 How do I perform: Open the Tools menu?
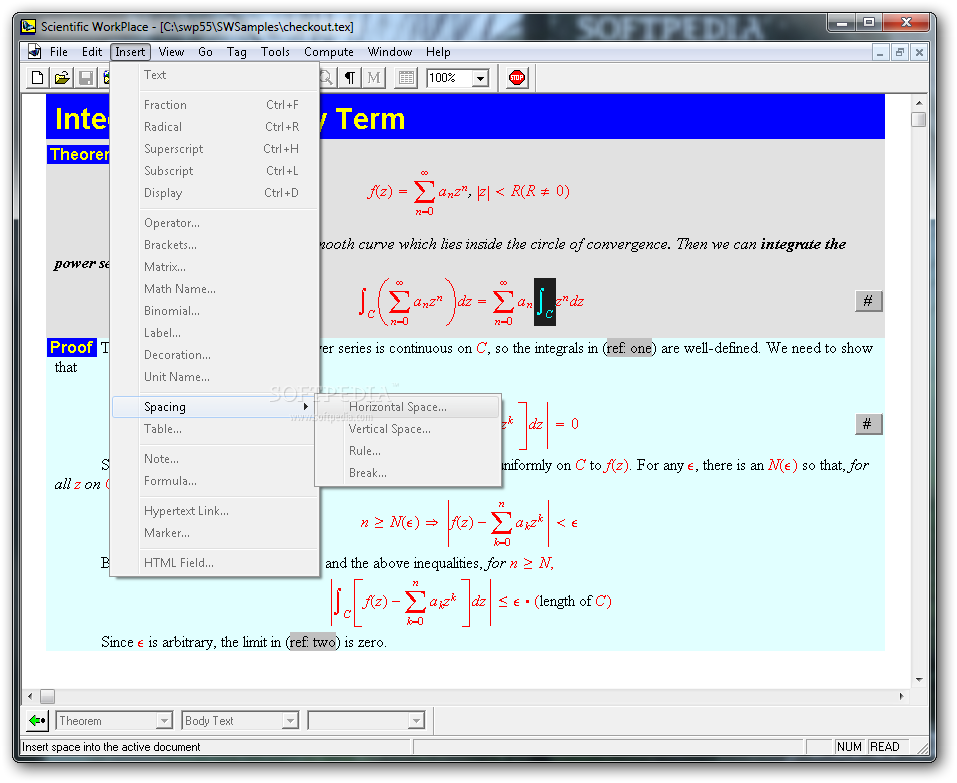(x=275, y=52)
